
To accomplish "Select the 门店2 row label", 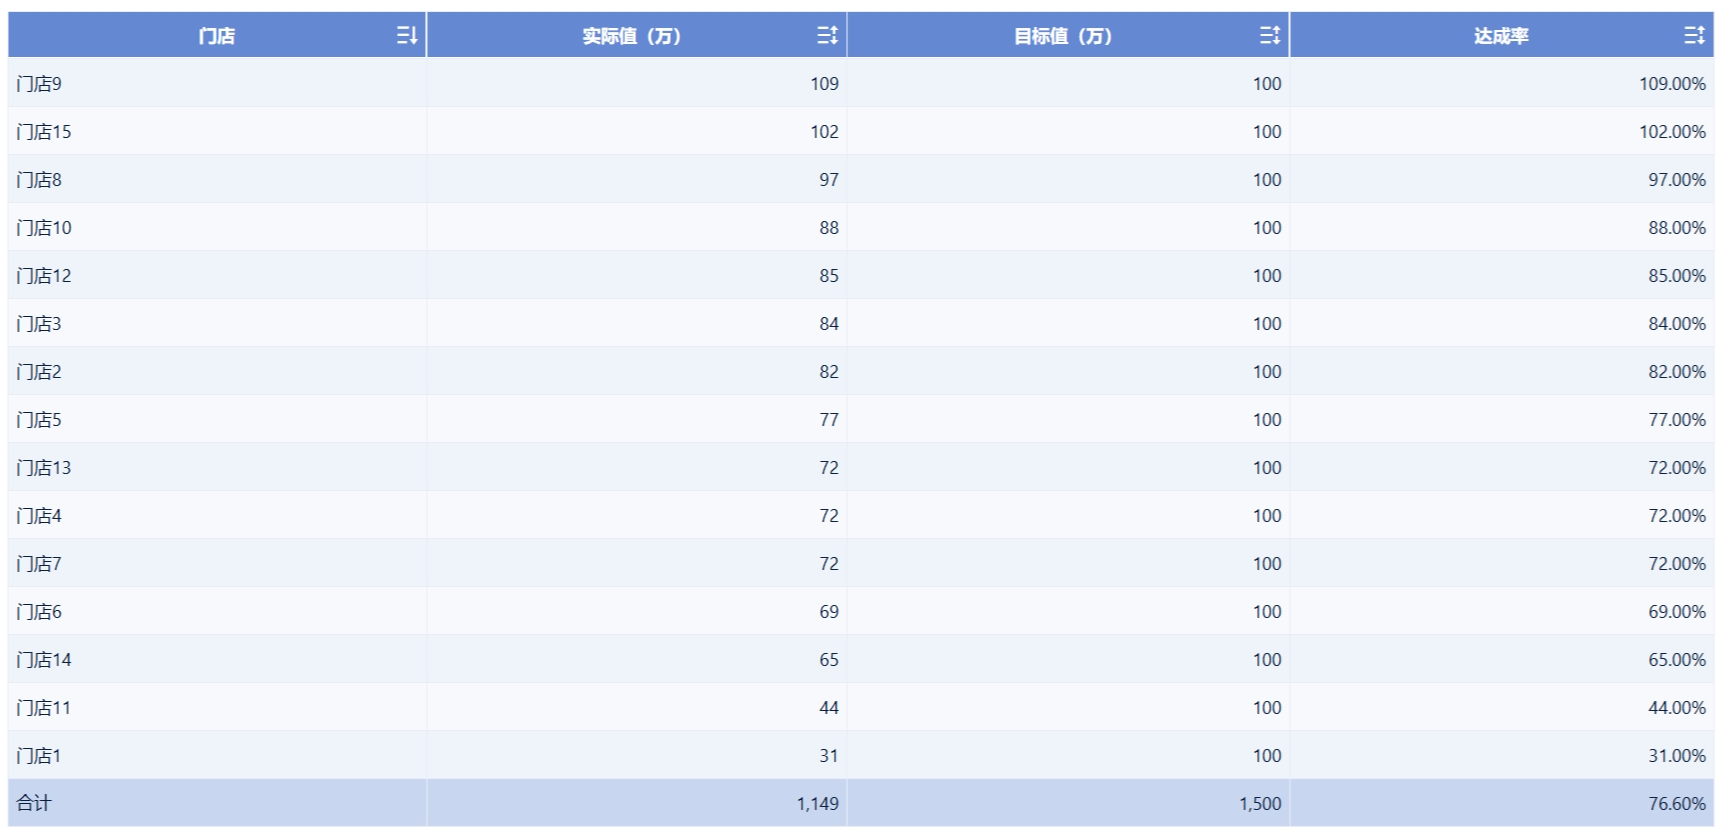I will pyautogui.click(x=39, y=372).
